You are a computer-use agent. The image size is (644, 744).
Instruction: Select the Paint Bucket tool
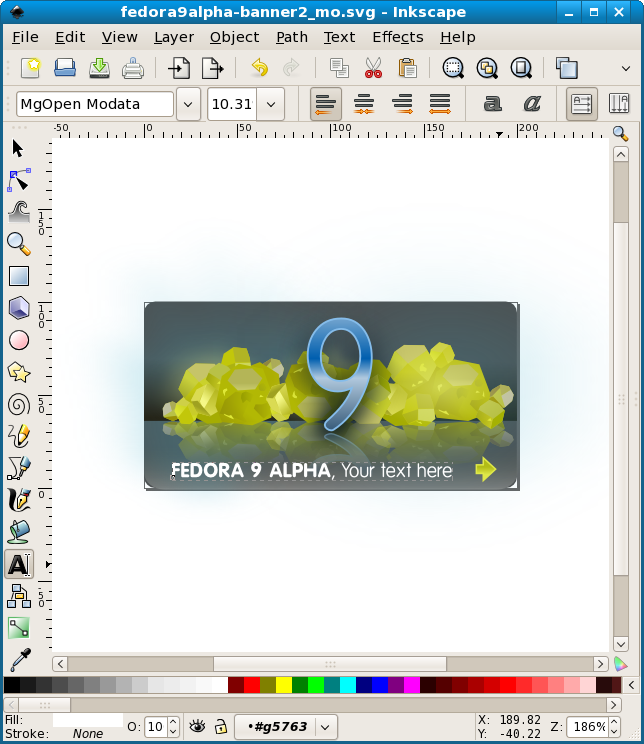coord(19,532)
